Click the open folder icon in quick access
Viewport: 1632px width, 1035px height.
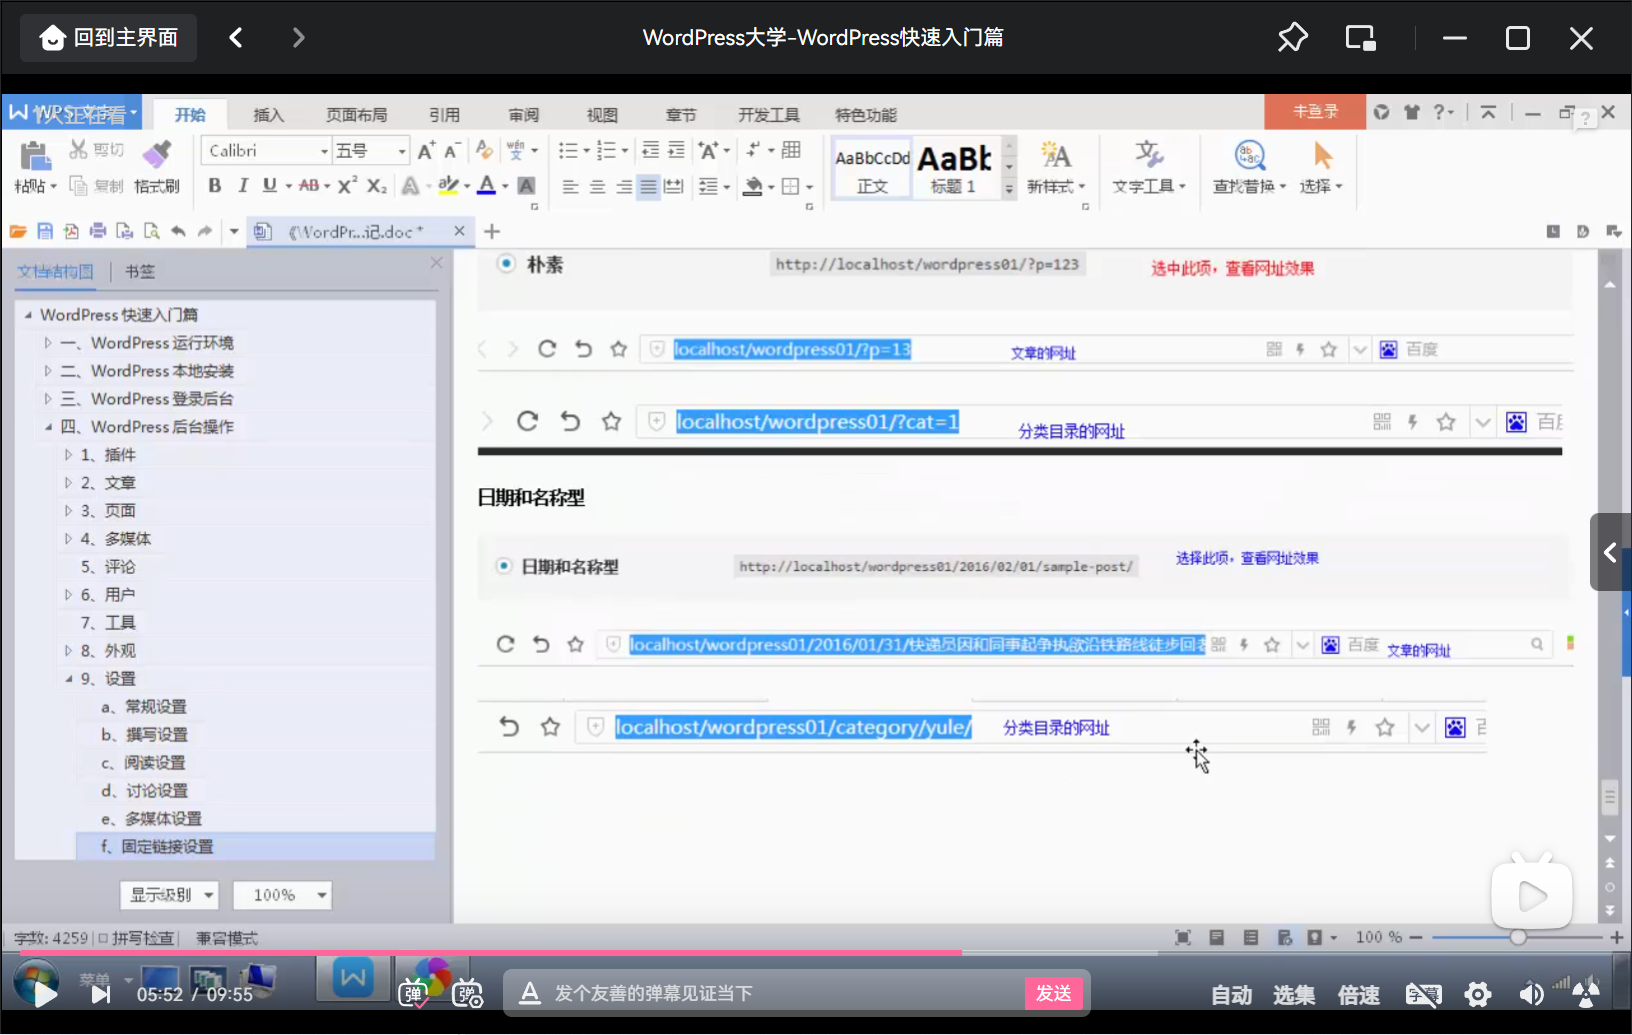pyautogui.click(x=18, y=231)
